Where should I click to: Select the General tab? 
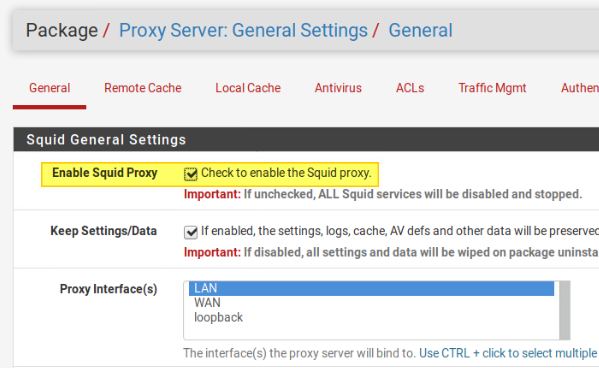tap(50, 88)
